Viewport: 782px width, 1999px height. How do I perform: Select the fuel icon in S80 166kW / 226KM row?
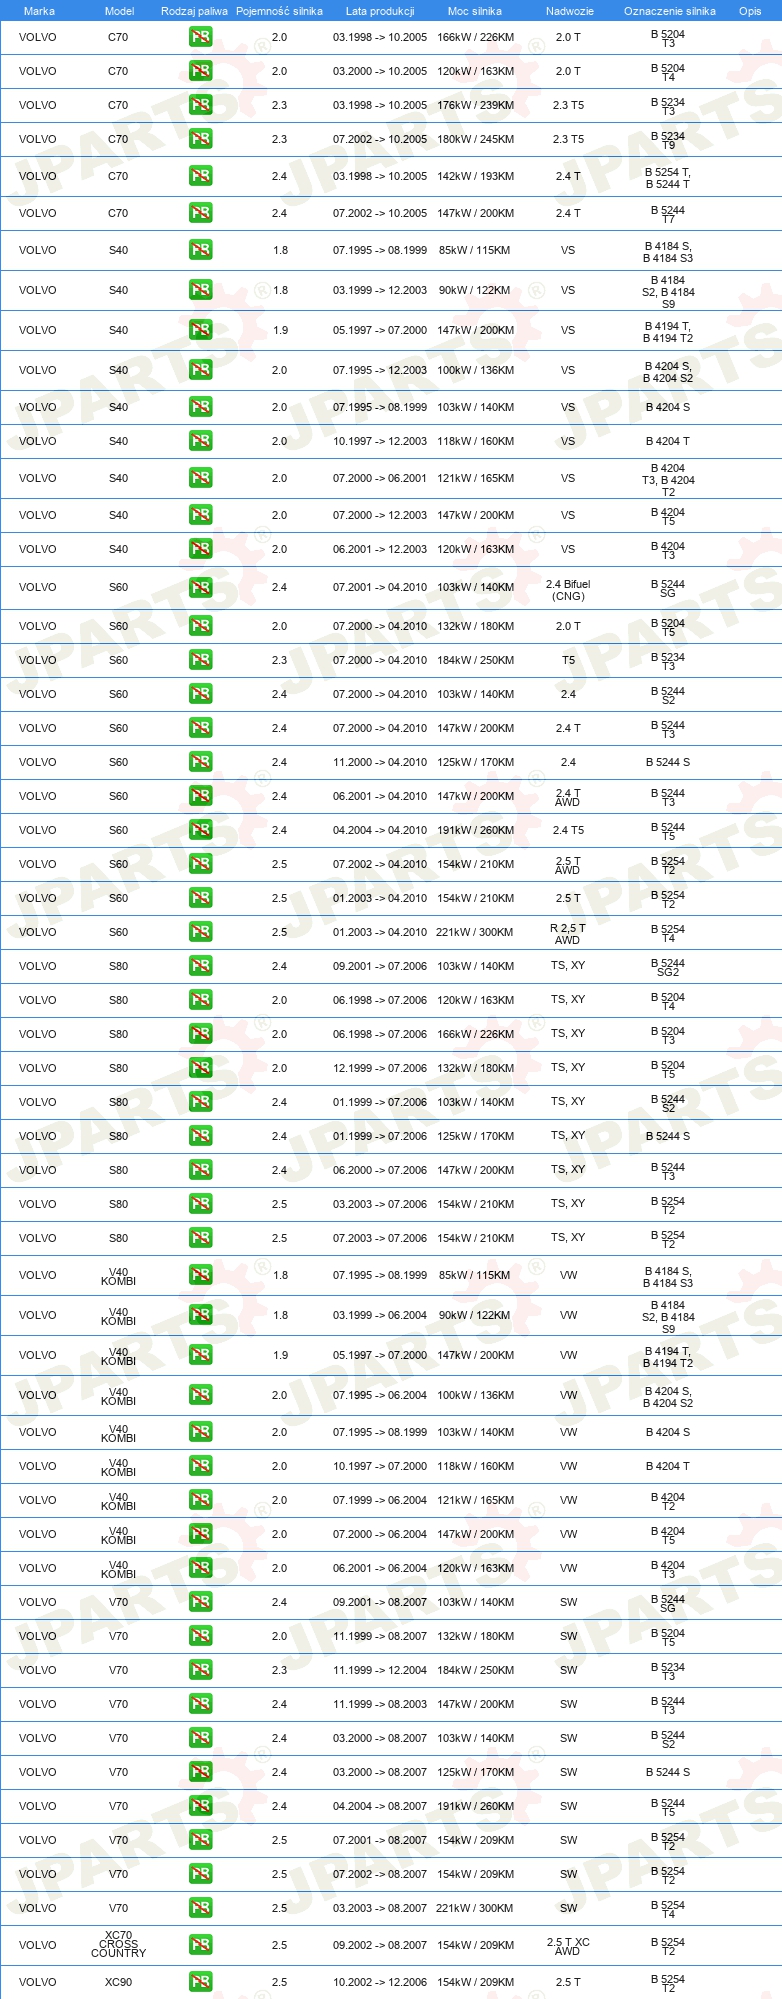point(200,1034)
